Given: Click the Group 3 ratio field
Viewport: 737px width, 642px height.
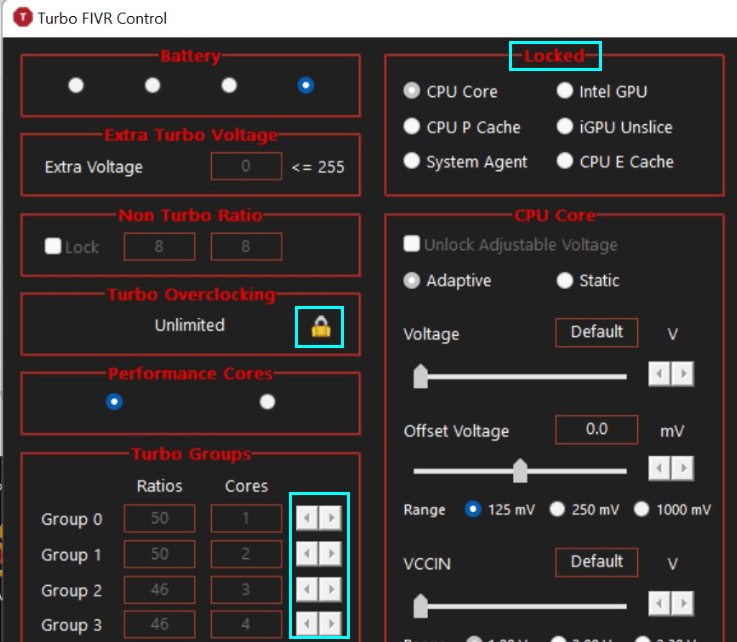Looking at the screenshot, I should (x=159, y=624).
